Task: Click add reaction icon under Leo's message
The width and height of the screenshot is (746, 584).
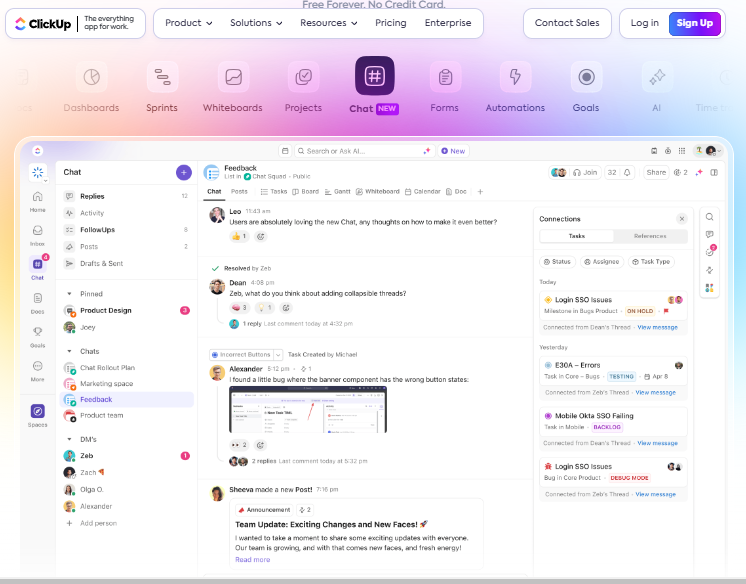Action: [260, 236]
